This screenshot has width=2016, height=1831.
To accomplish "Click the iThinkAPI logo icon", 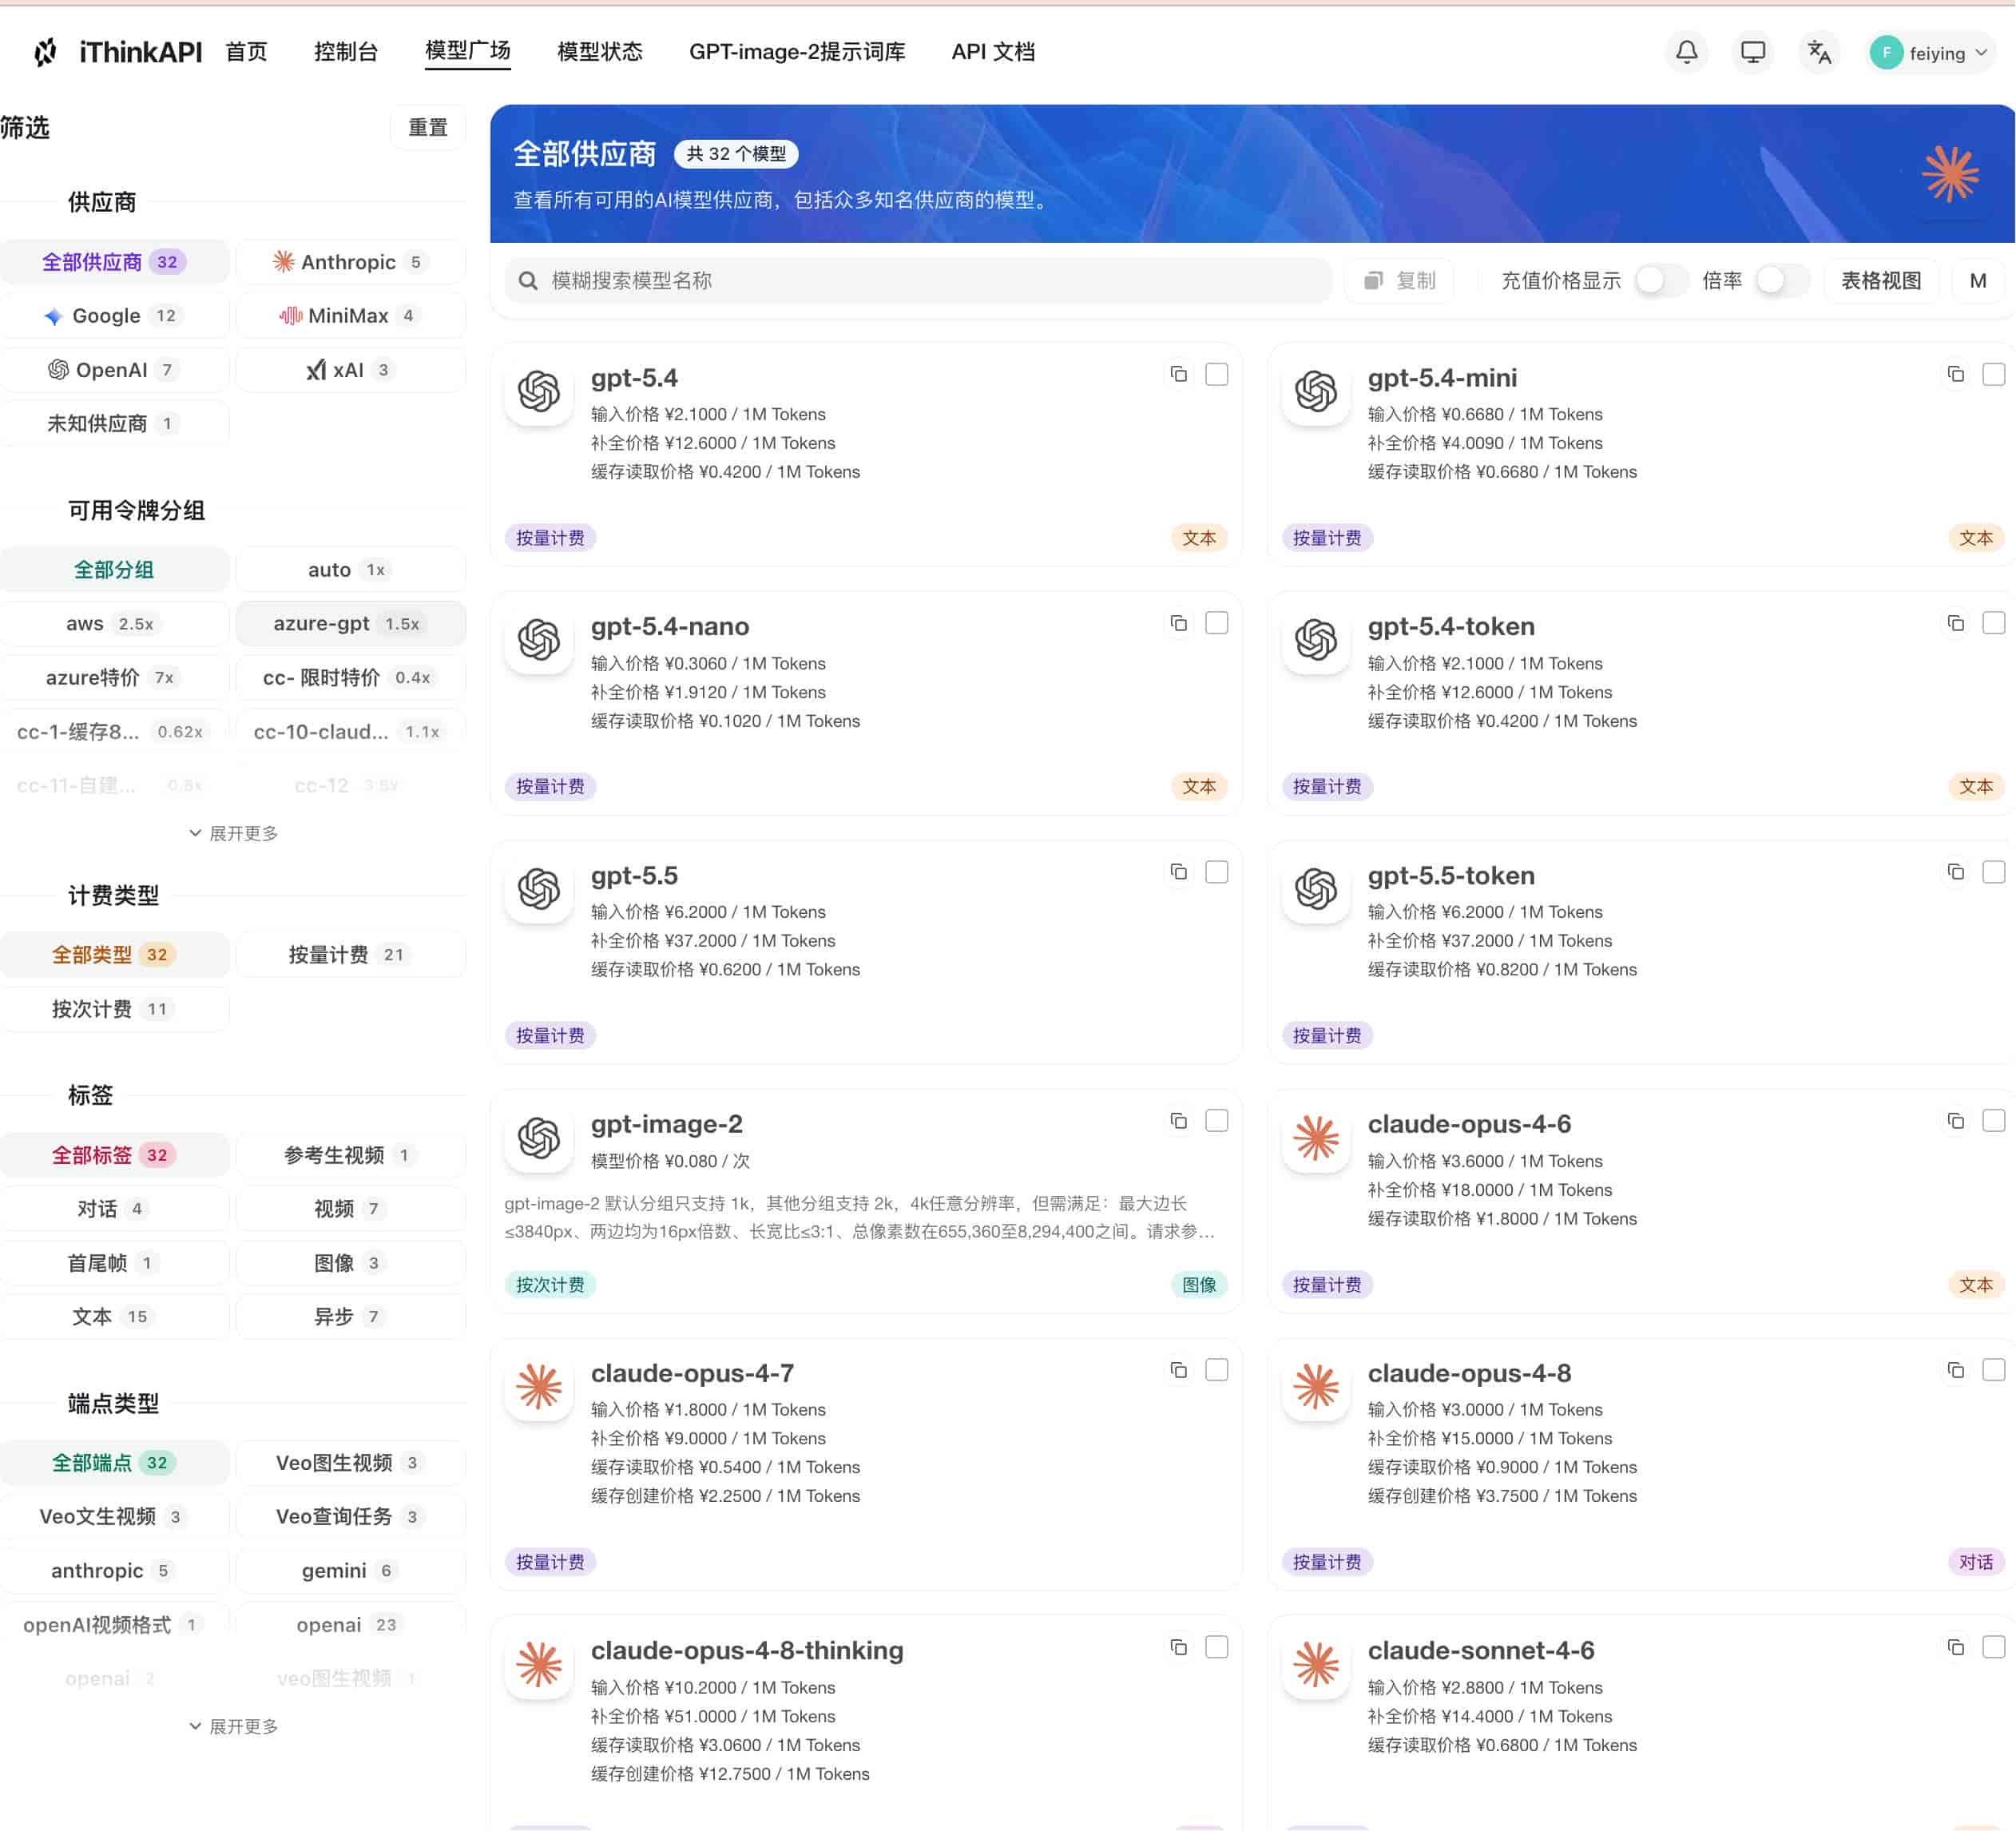I will 45,52.
